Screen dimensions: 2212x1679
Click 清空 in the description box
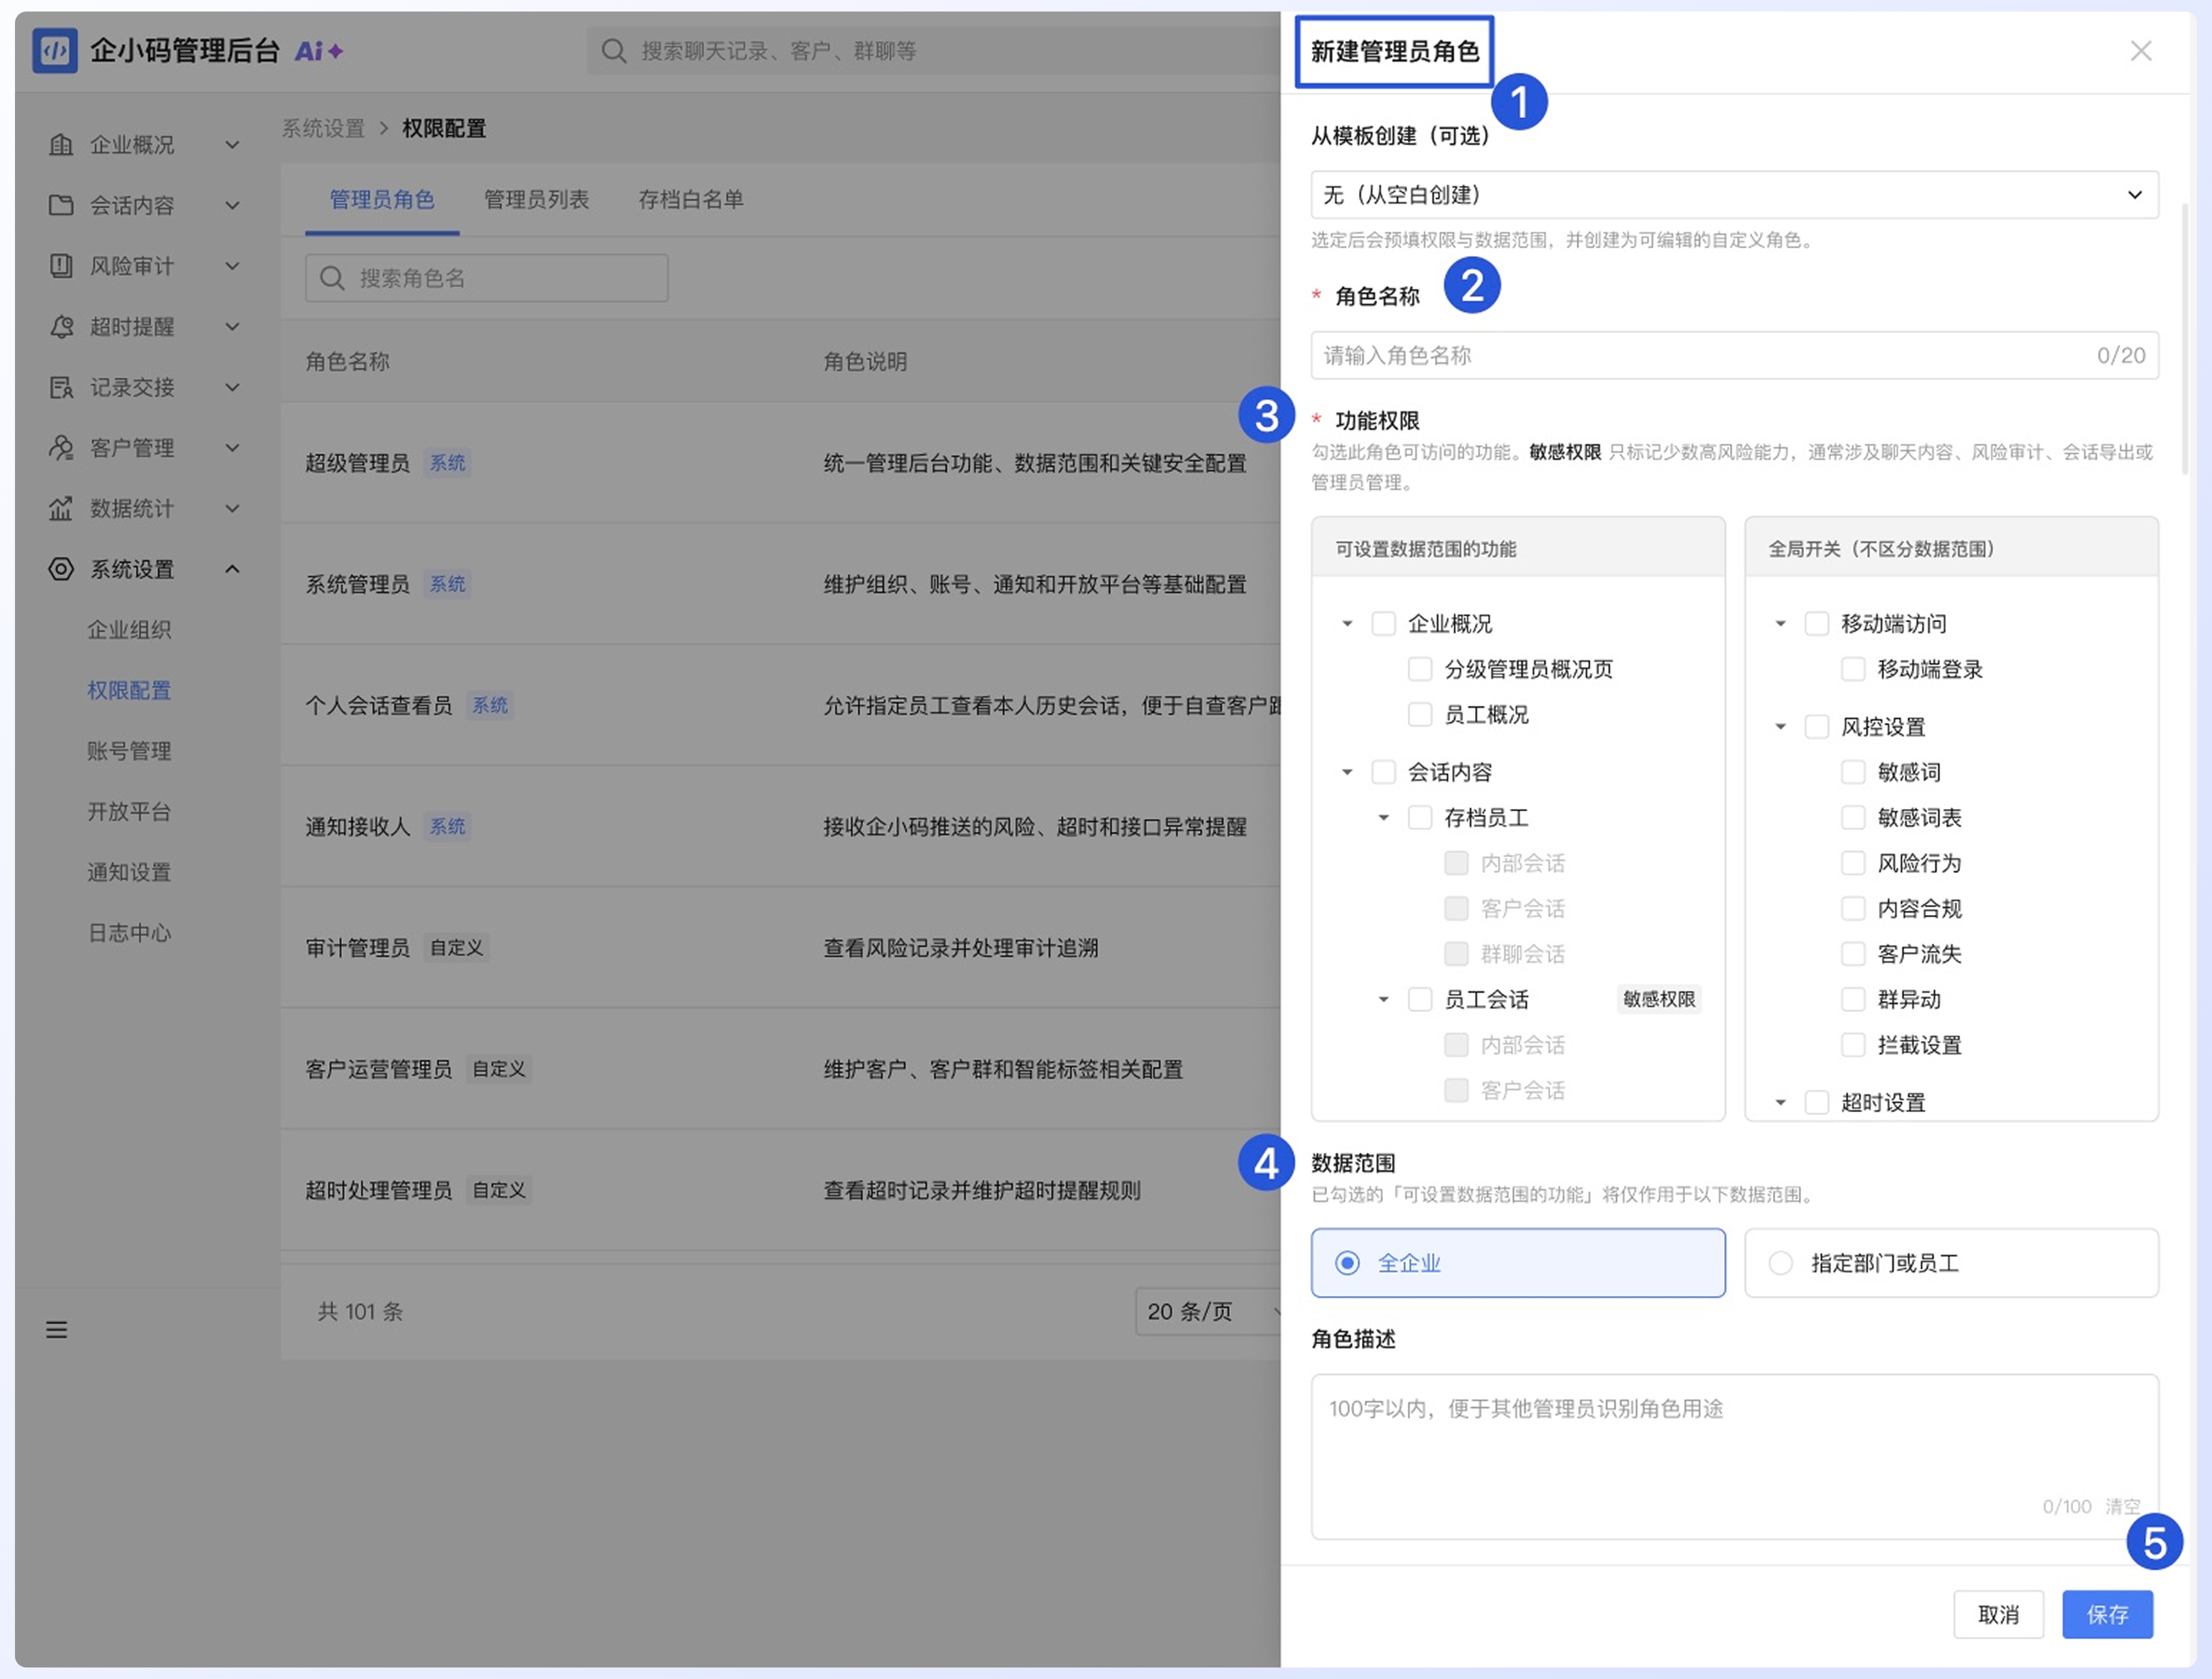[2122, 1506]
